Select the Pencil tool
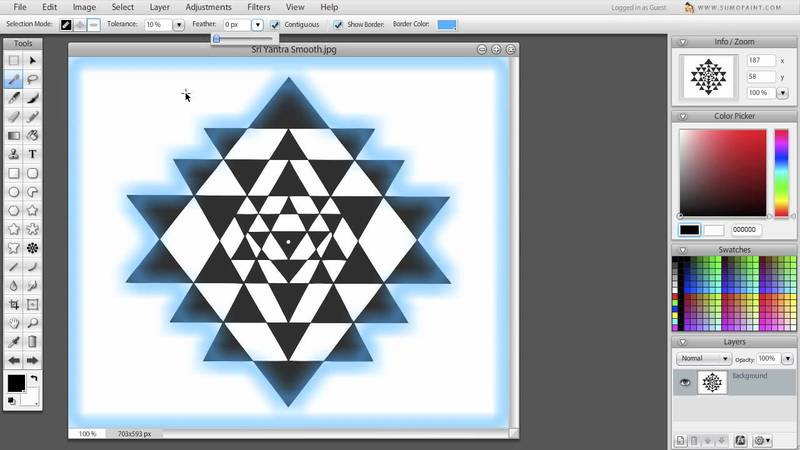Viewport: 800px width, 450px height. click(32, 117)
